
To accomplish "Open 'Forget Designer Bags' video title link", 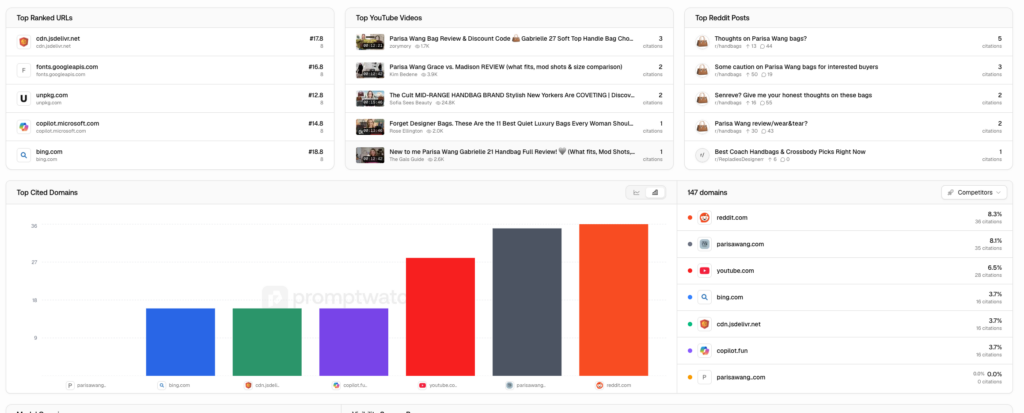I will point(511,124).
